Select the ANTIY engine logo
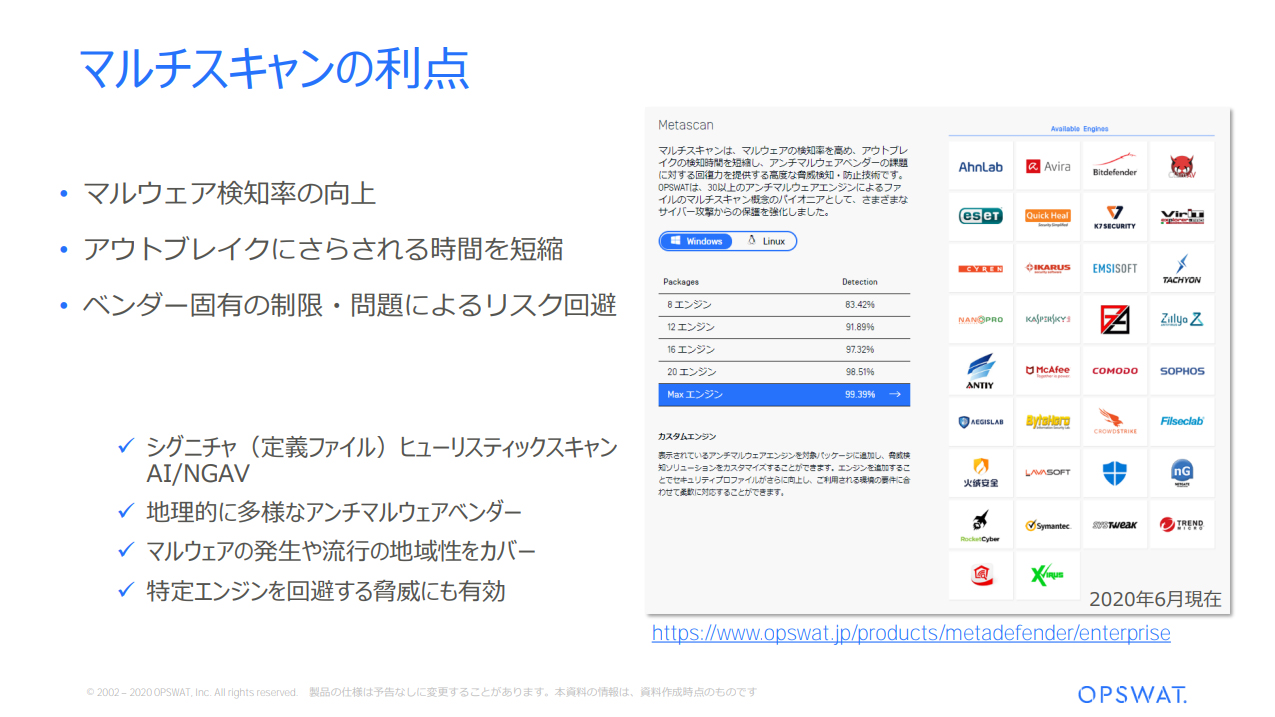 980,371
